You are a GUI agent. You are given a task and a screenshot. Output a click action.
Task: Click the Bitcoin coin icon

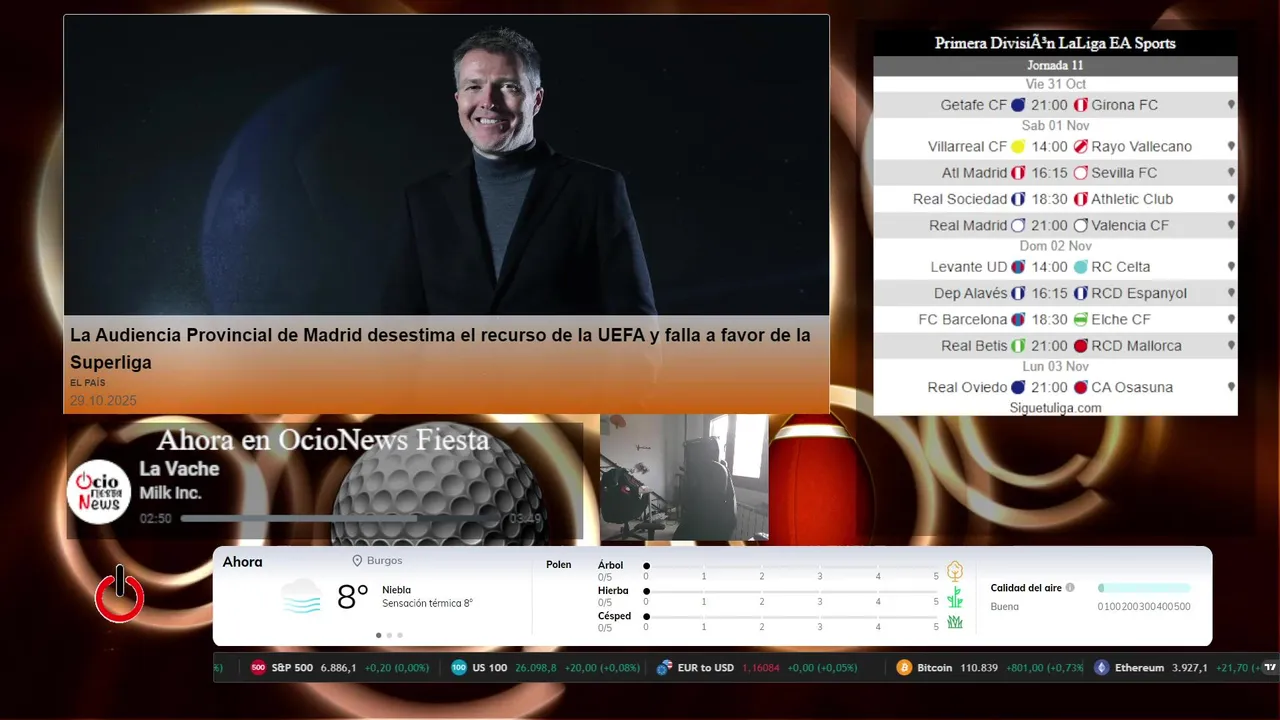point(904,668)
